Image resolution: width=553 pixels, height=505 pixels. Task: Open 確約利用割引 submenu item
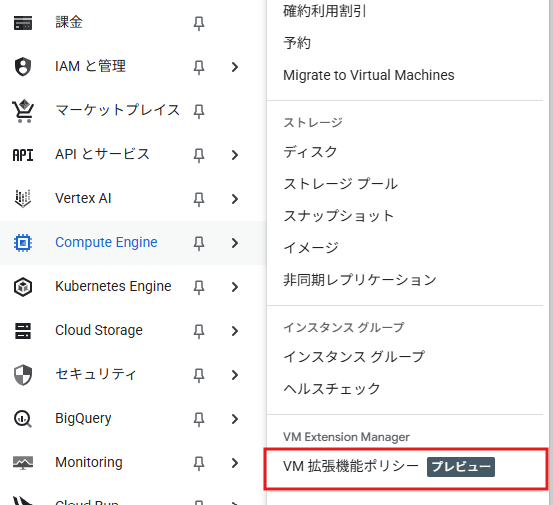[x=324, y=11]
